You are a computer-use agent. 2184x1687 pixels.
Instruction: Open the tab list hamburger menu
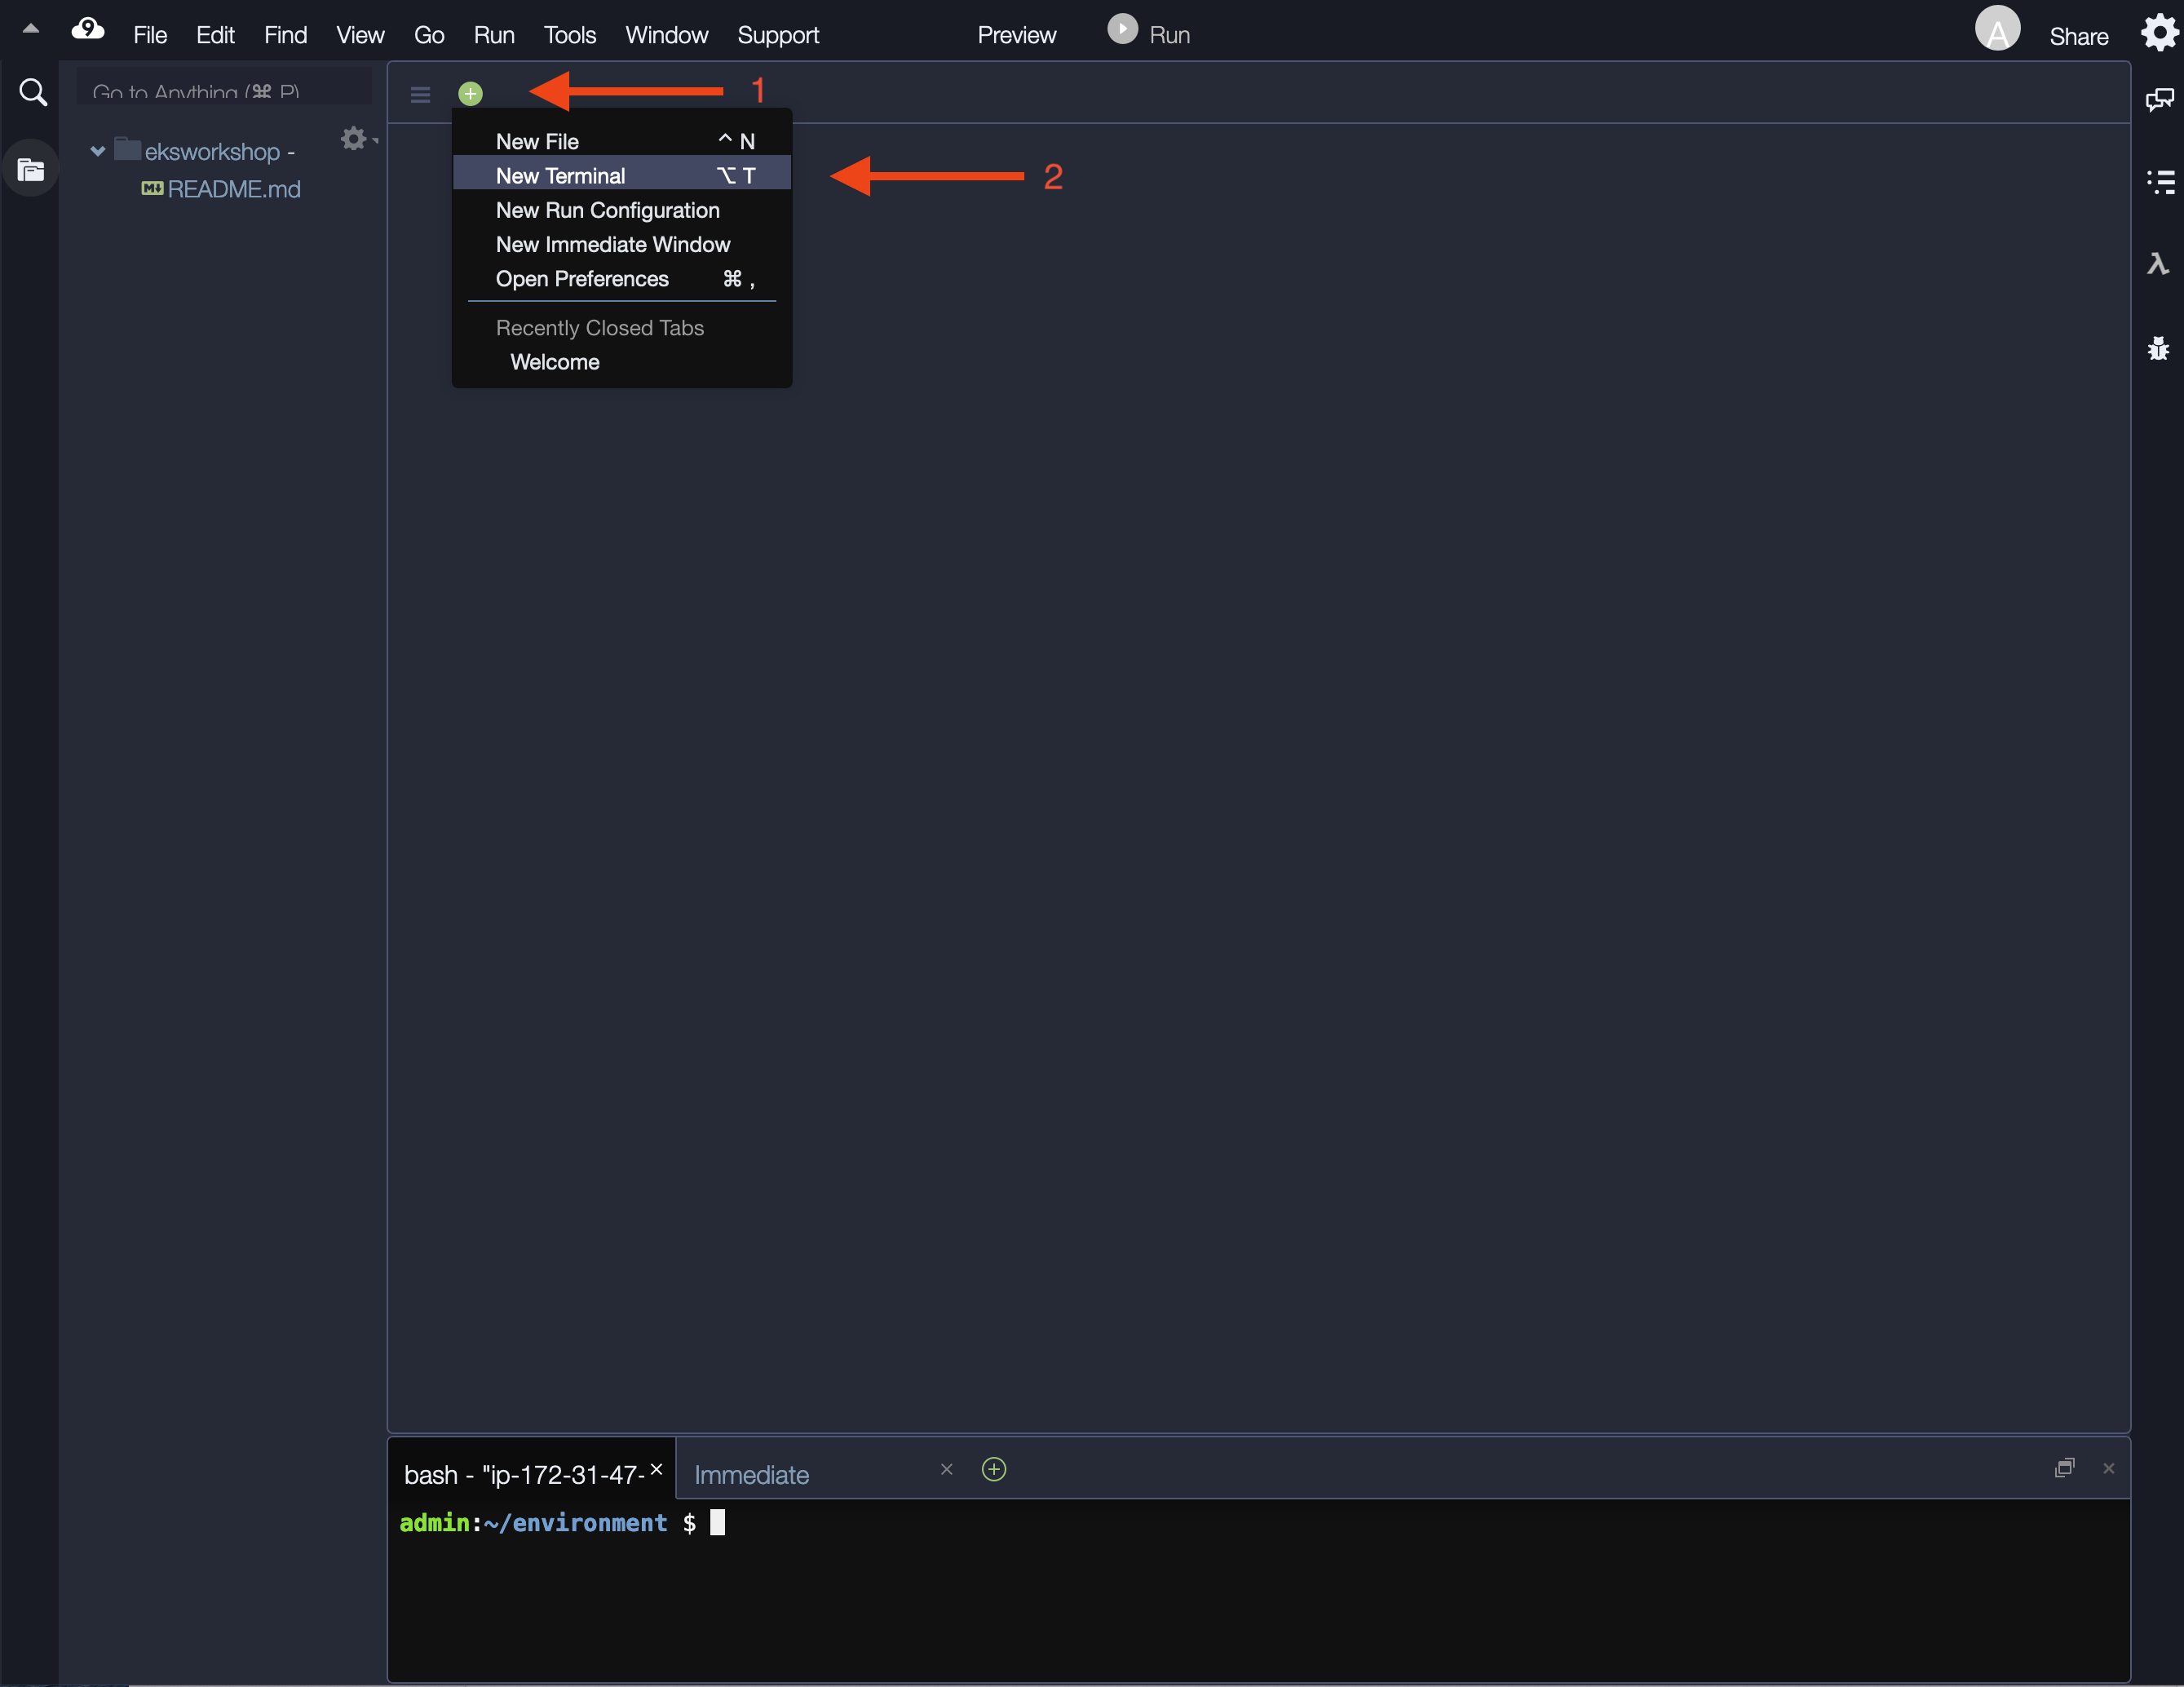point(420,94)
